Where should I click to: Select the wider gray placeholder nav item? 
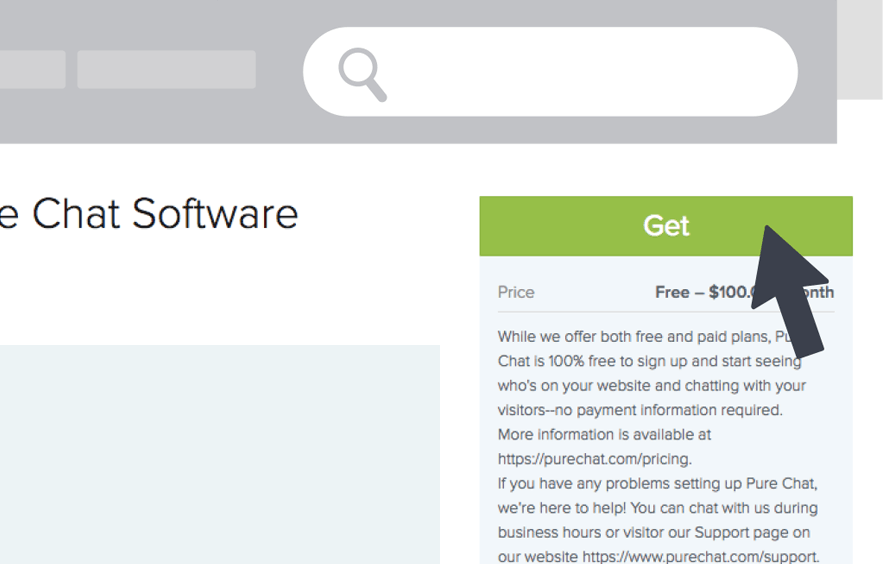[166, 69]
